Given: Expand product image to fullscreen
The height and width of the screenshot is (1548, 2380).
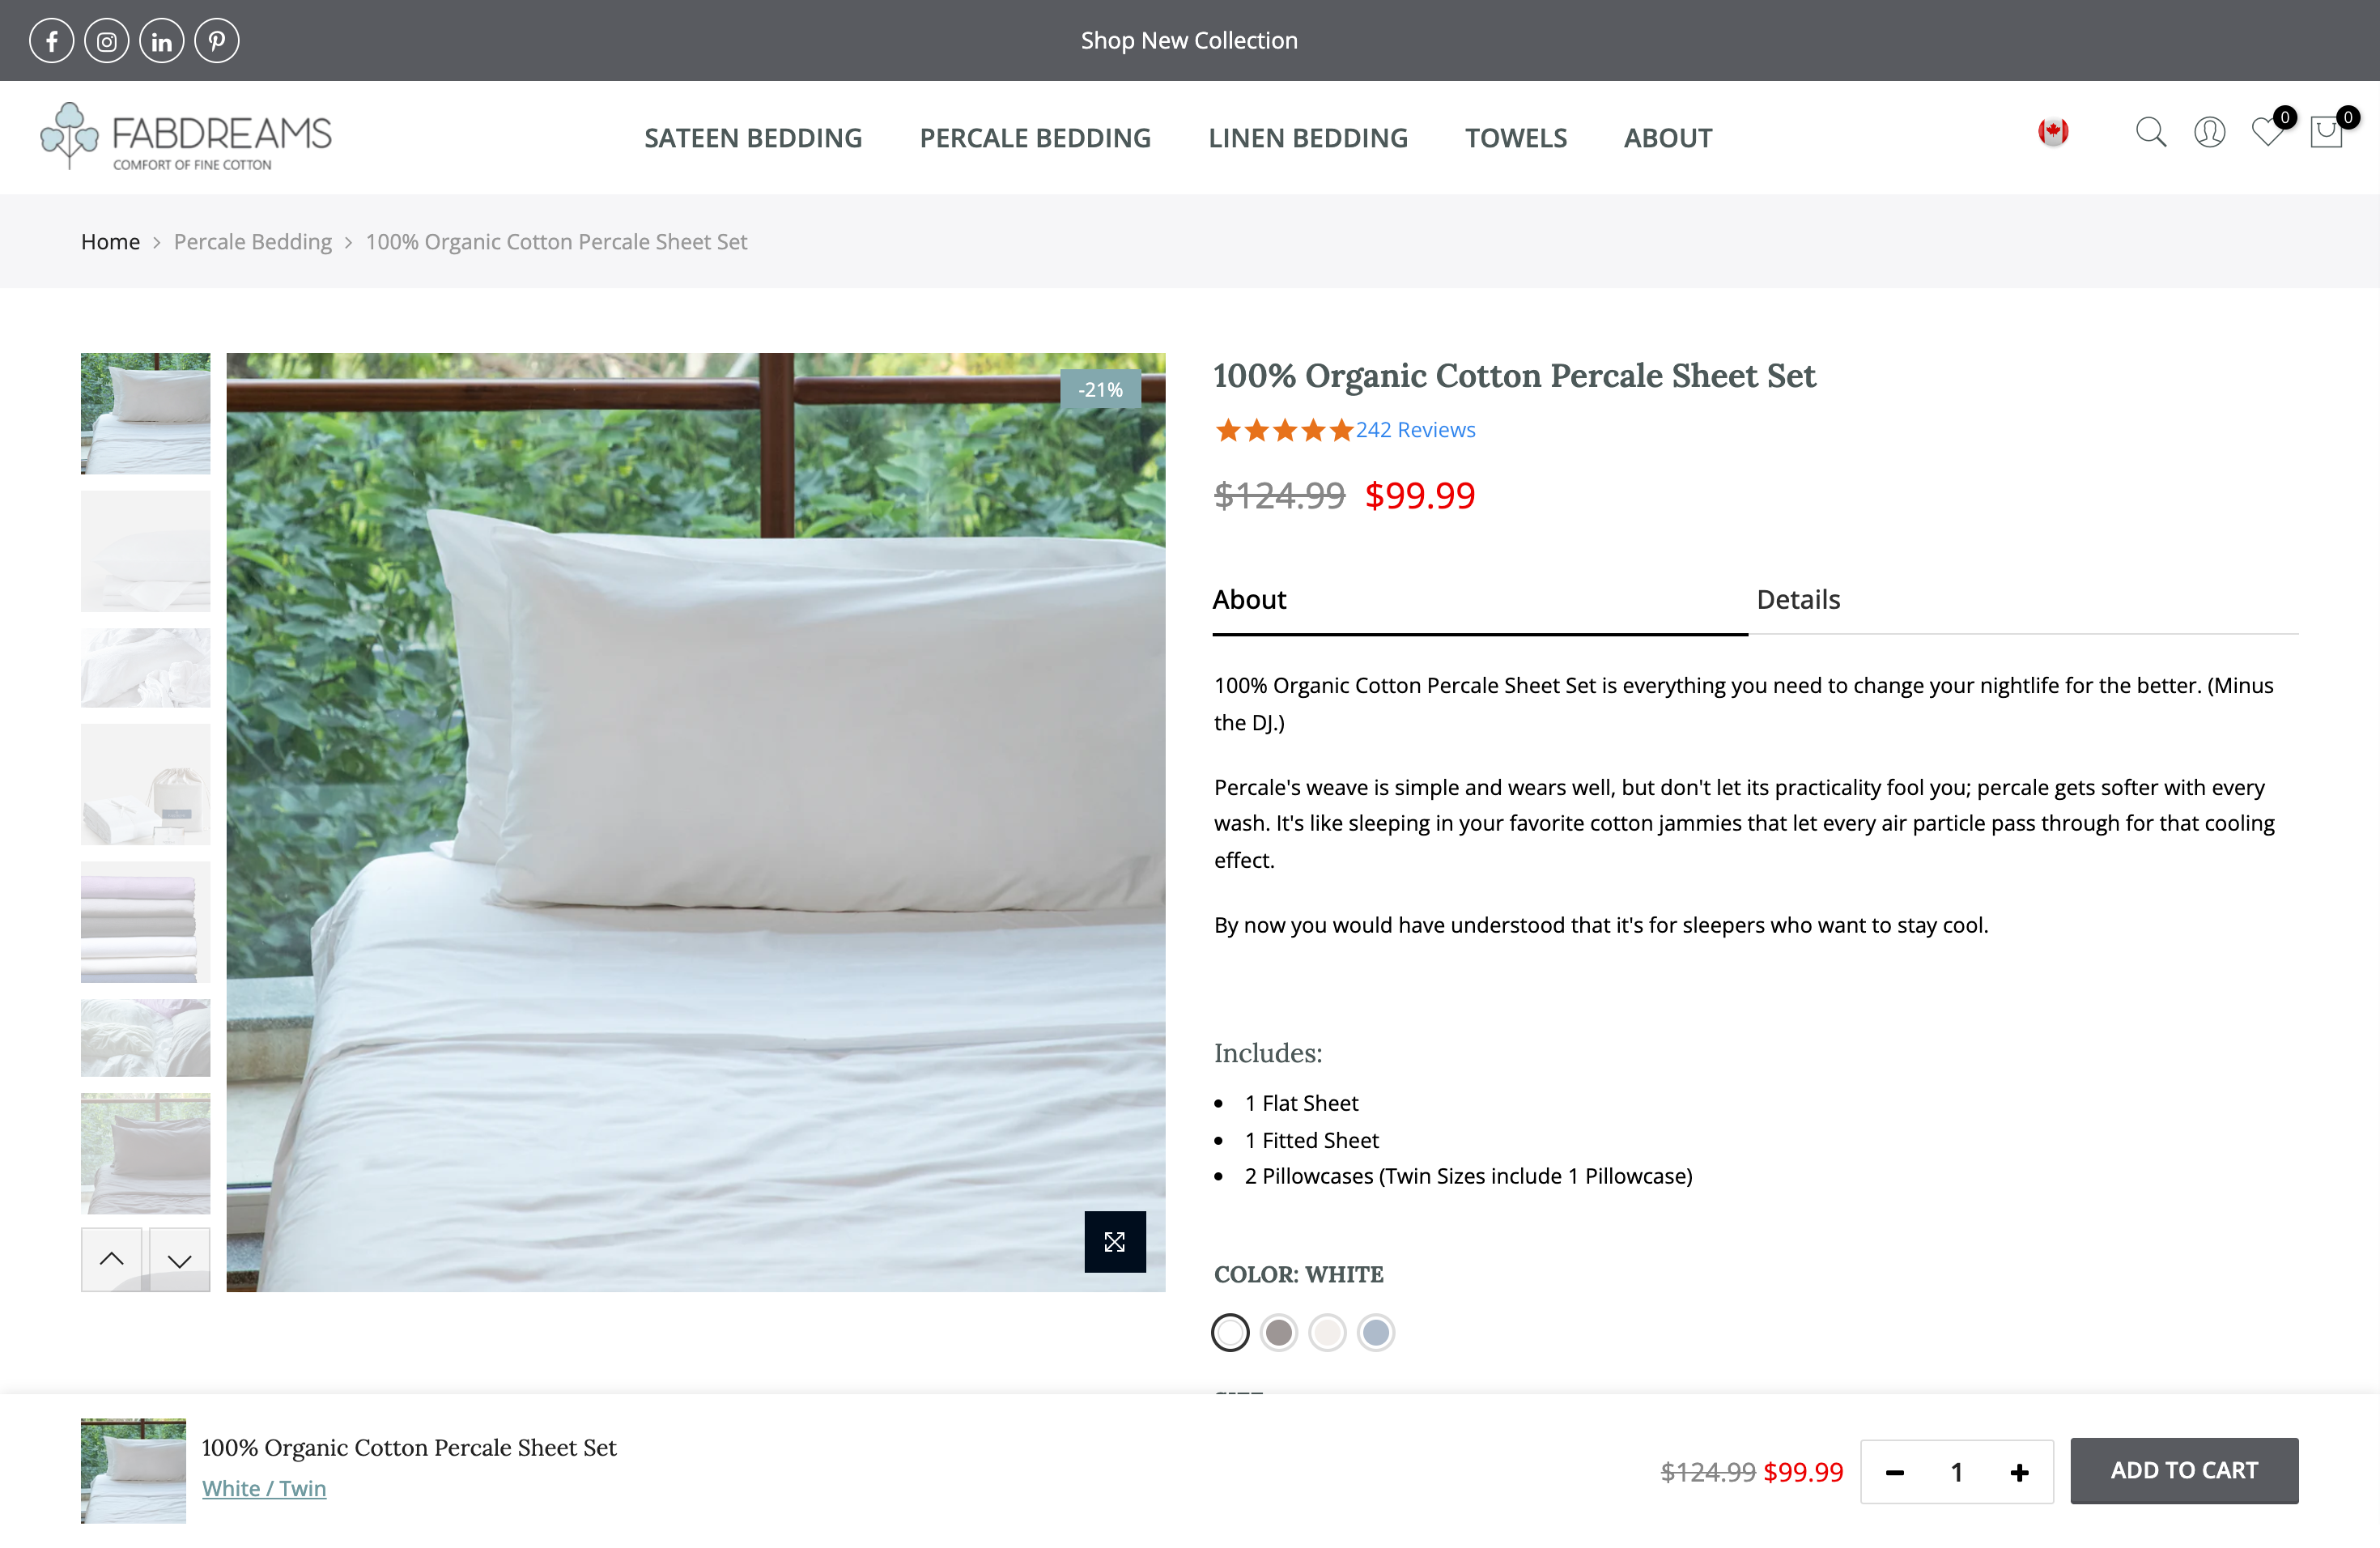Looking at the screenshot, I should pyautogui.click(x=1115, y=1241).
